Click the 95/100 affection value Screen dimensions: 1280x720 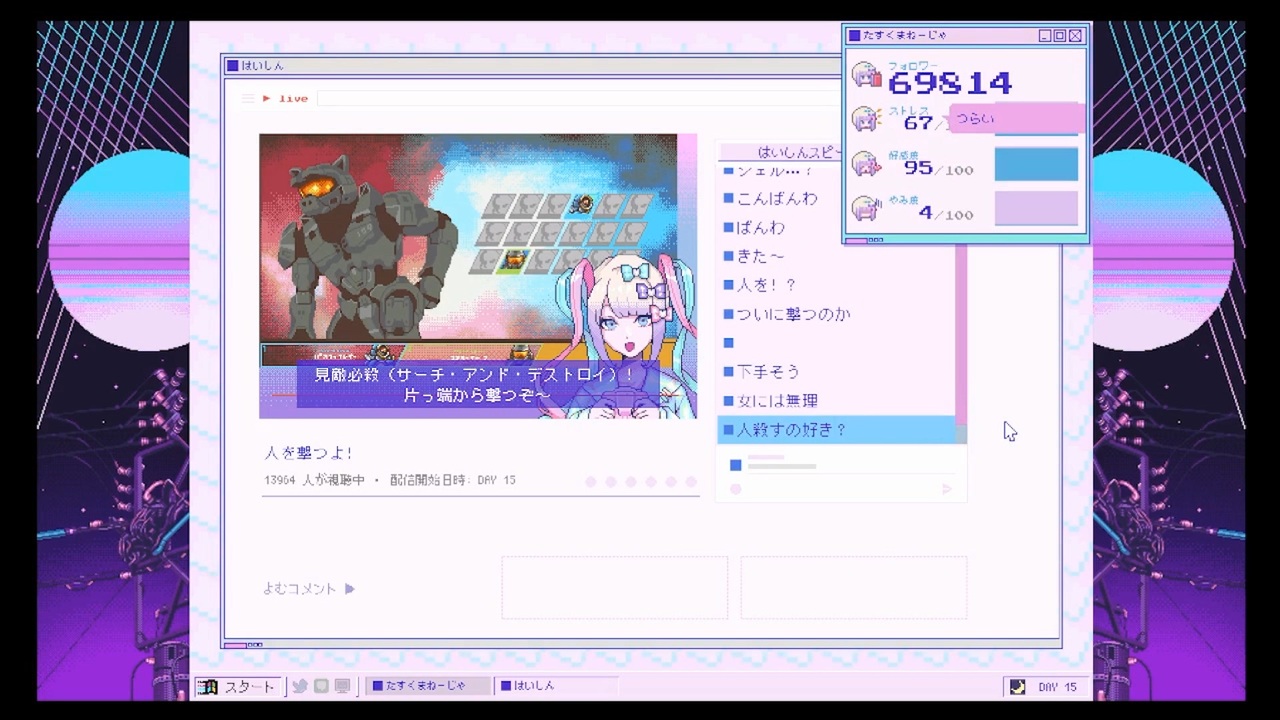click(938, 169)
